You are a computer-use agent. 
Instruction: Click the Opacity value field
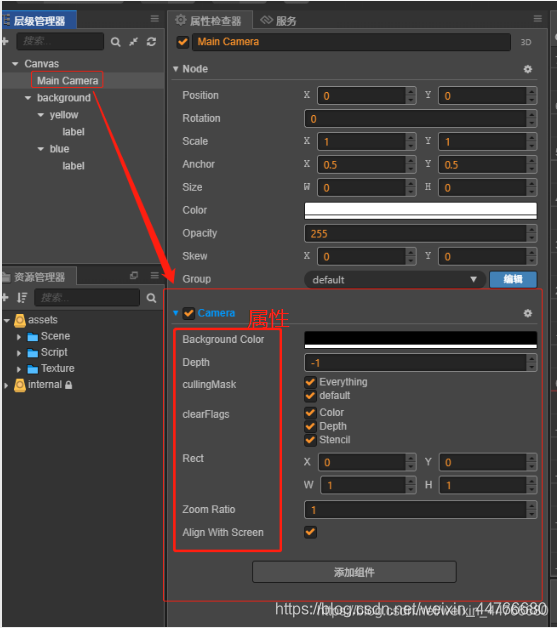pyautogui.click(x=415, y=233)
